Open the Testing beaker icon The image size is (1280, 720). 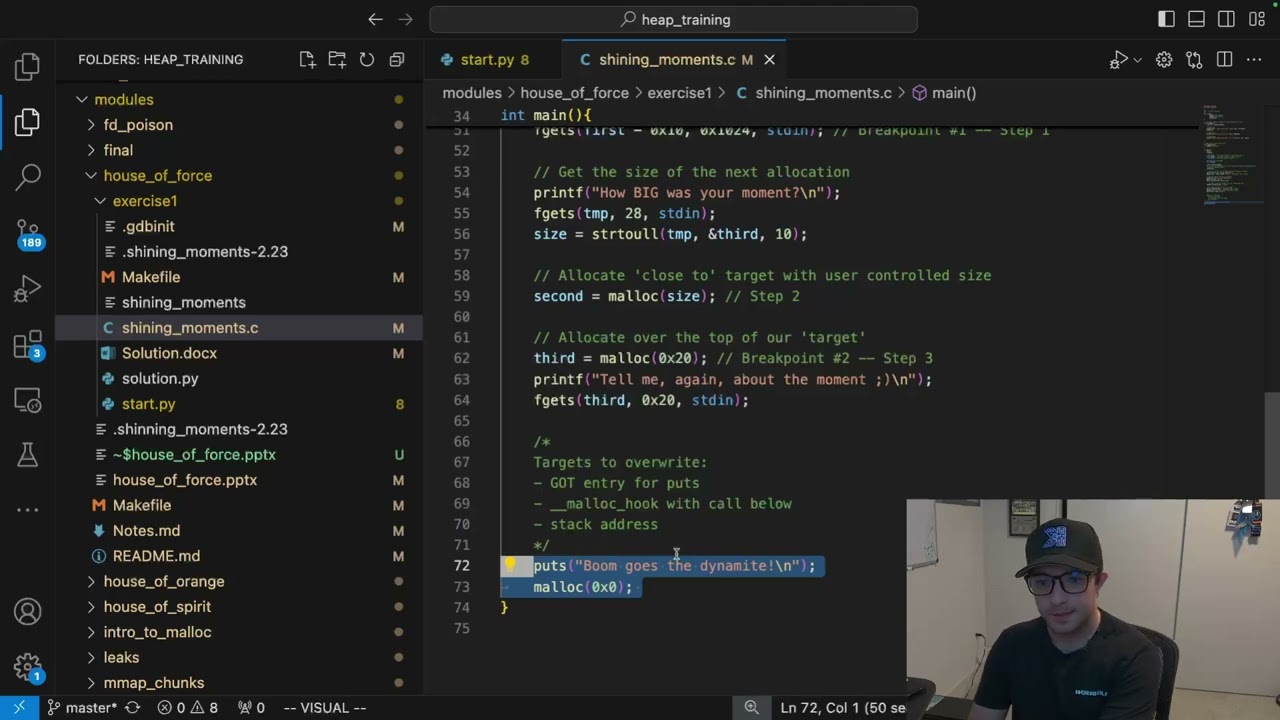coord(28,455)
